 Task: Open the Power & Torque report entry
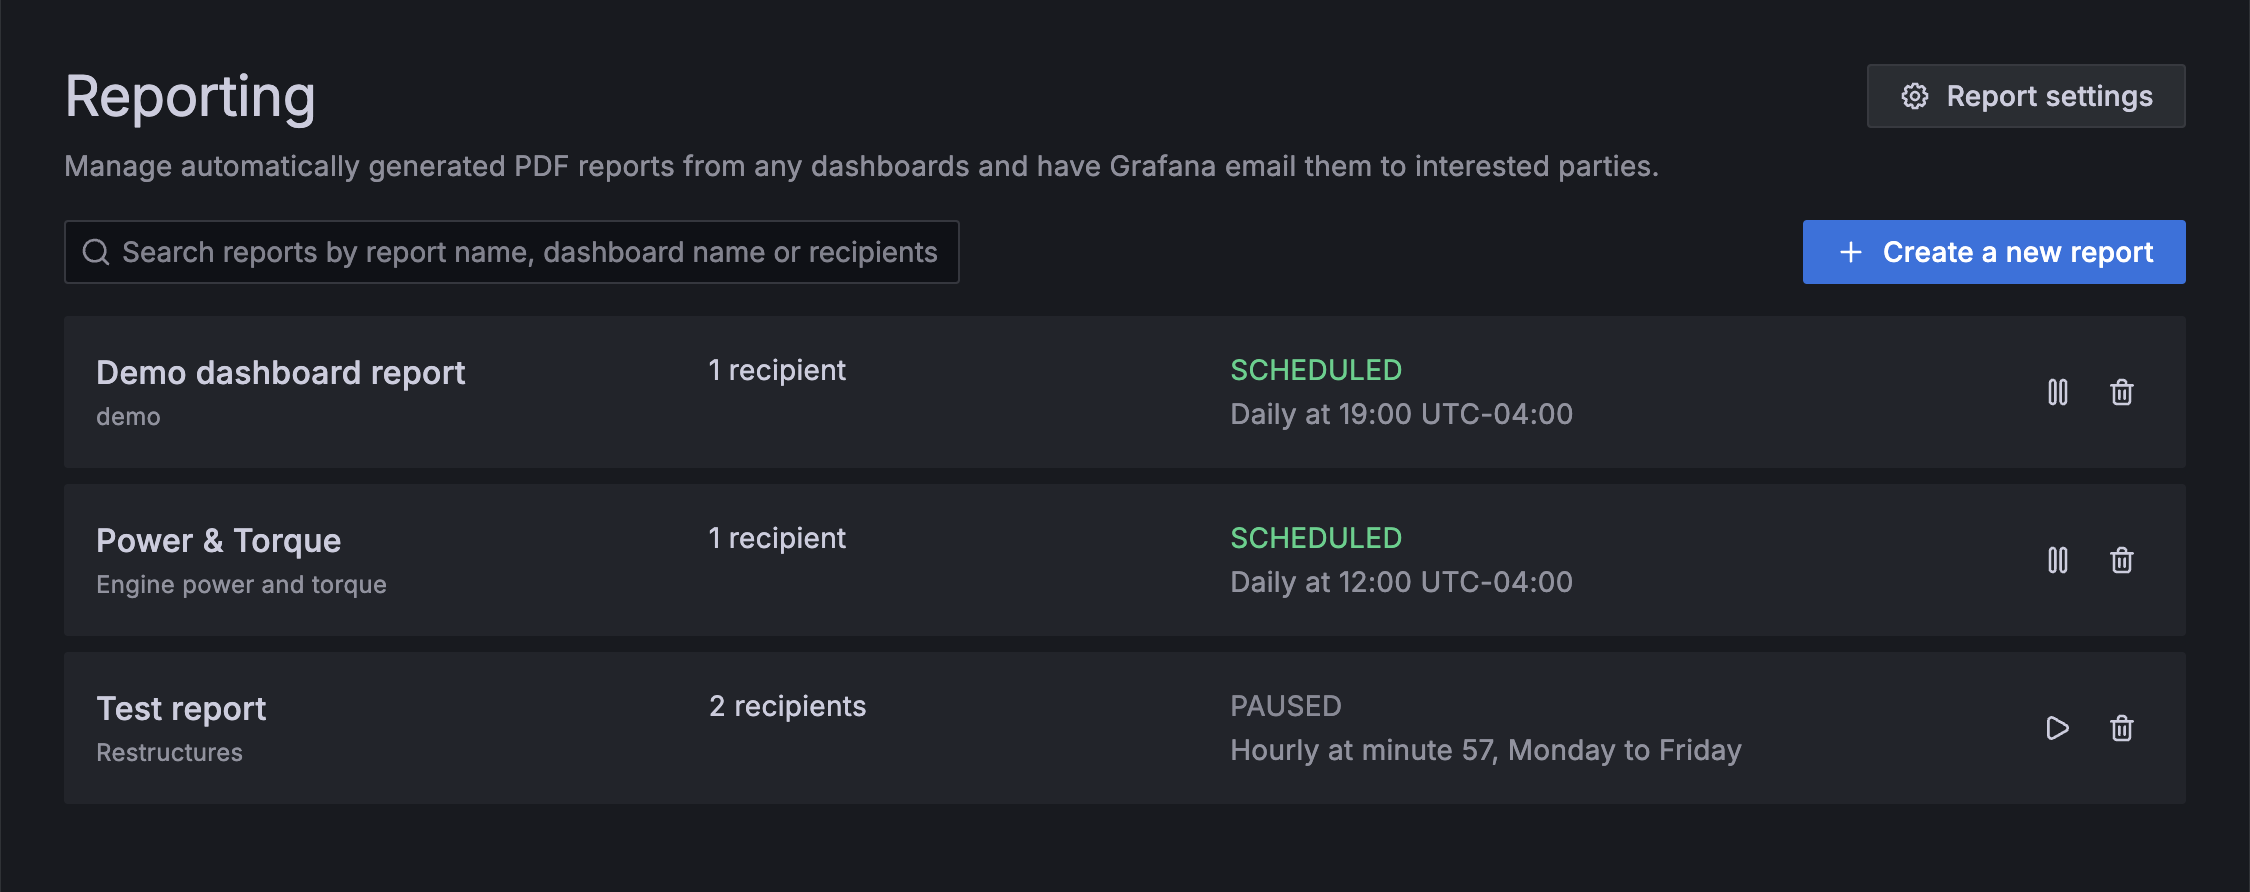tap(219, 539)
